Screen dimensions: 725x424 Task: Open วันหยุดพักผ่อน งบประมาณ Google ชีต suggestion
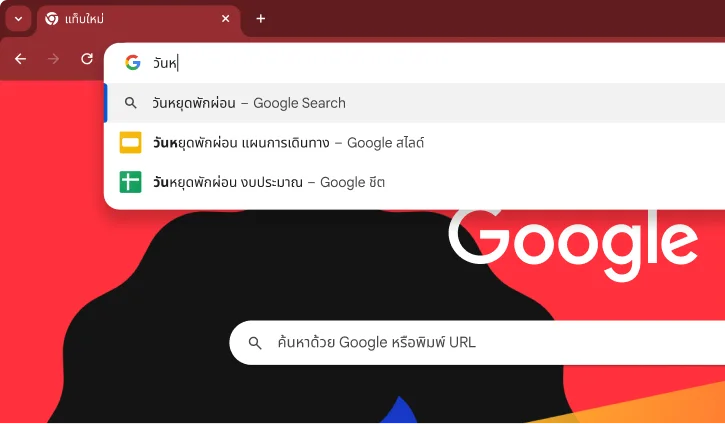coord(415,182)
